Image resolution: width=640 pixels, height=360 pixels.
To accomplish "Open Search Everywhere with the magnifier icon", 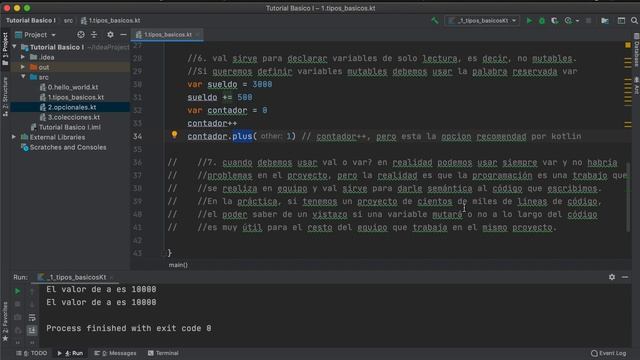I will (x=634, y=20).
